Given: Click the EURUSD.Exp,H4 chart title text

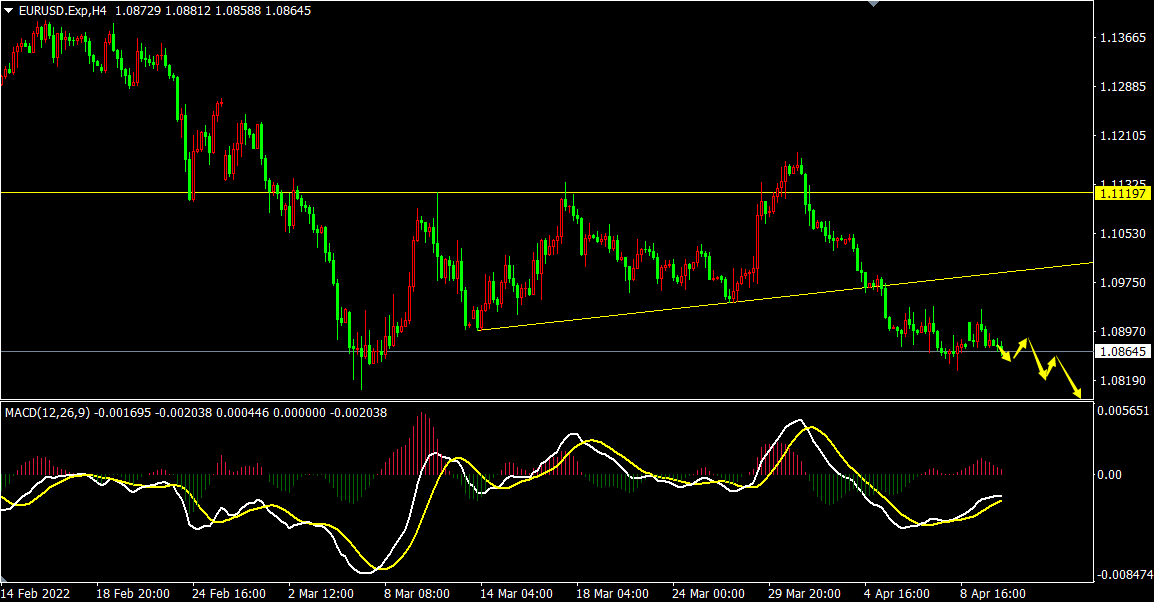Looking at the screenshot, I should [x=64, y=10].
